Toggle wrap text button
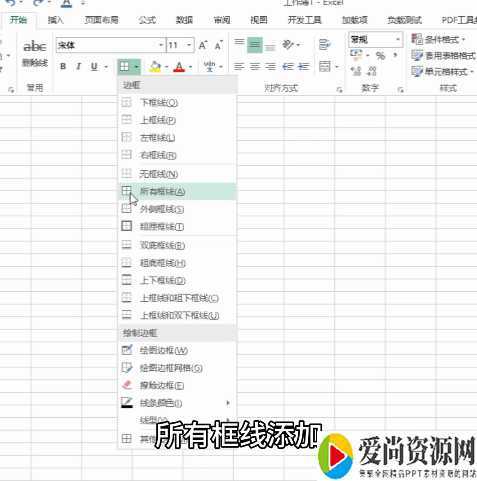This screenshot has width=477, height=481. (324, 44)
